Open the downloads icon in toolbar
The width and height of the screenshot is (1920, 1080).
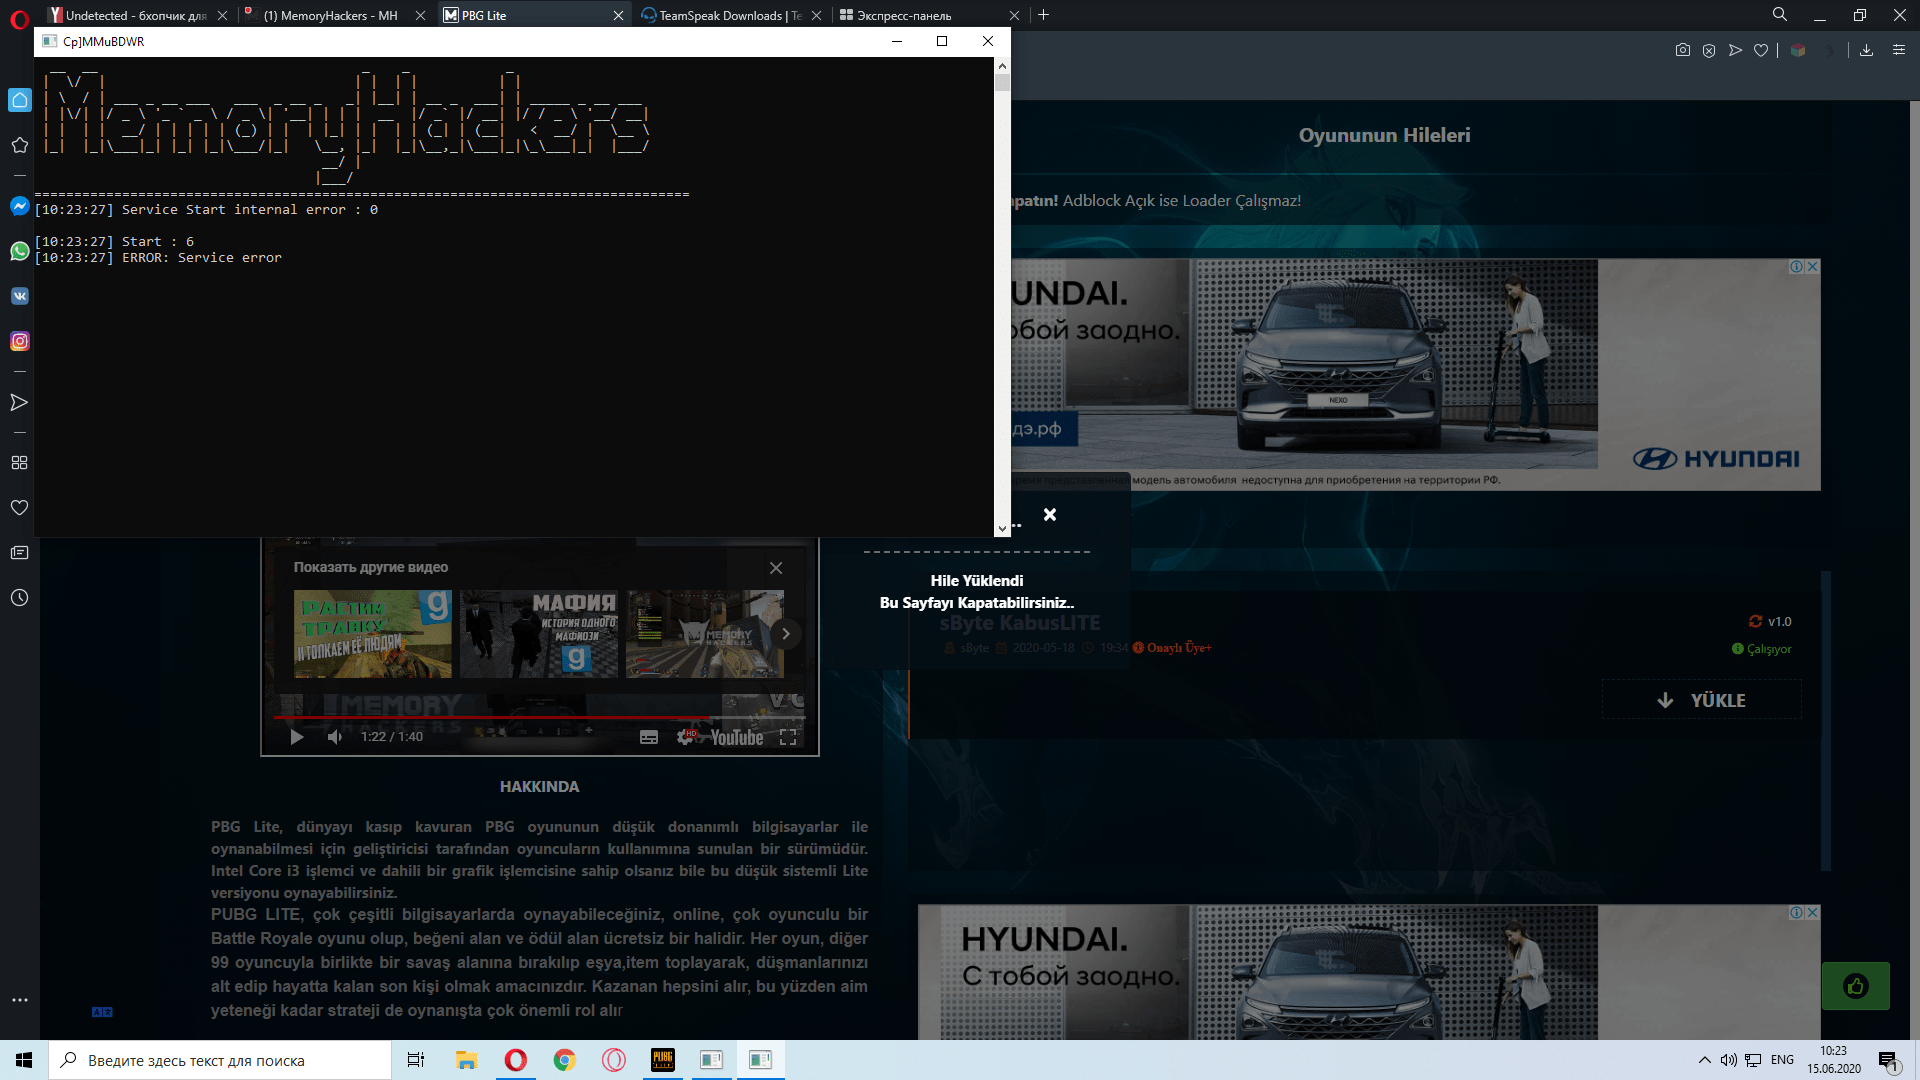pos(1866,50)
